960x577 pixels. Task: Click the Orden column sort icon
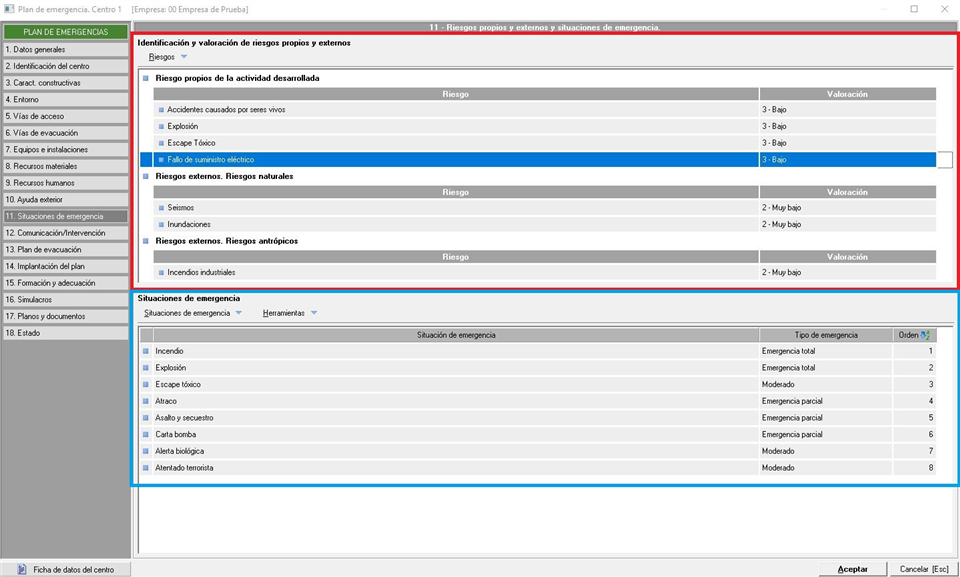925,335
